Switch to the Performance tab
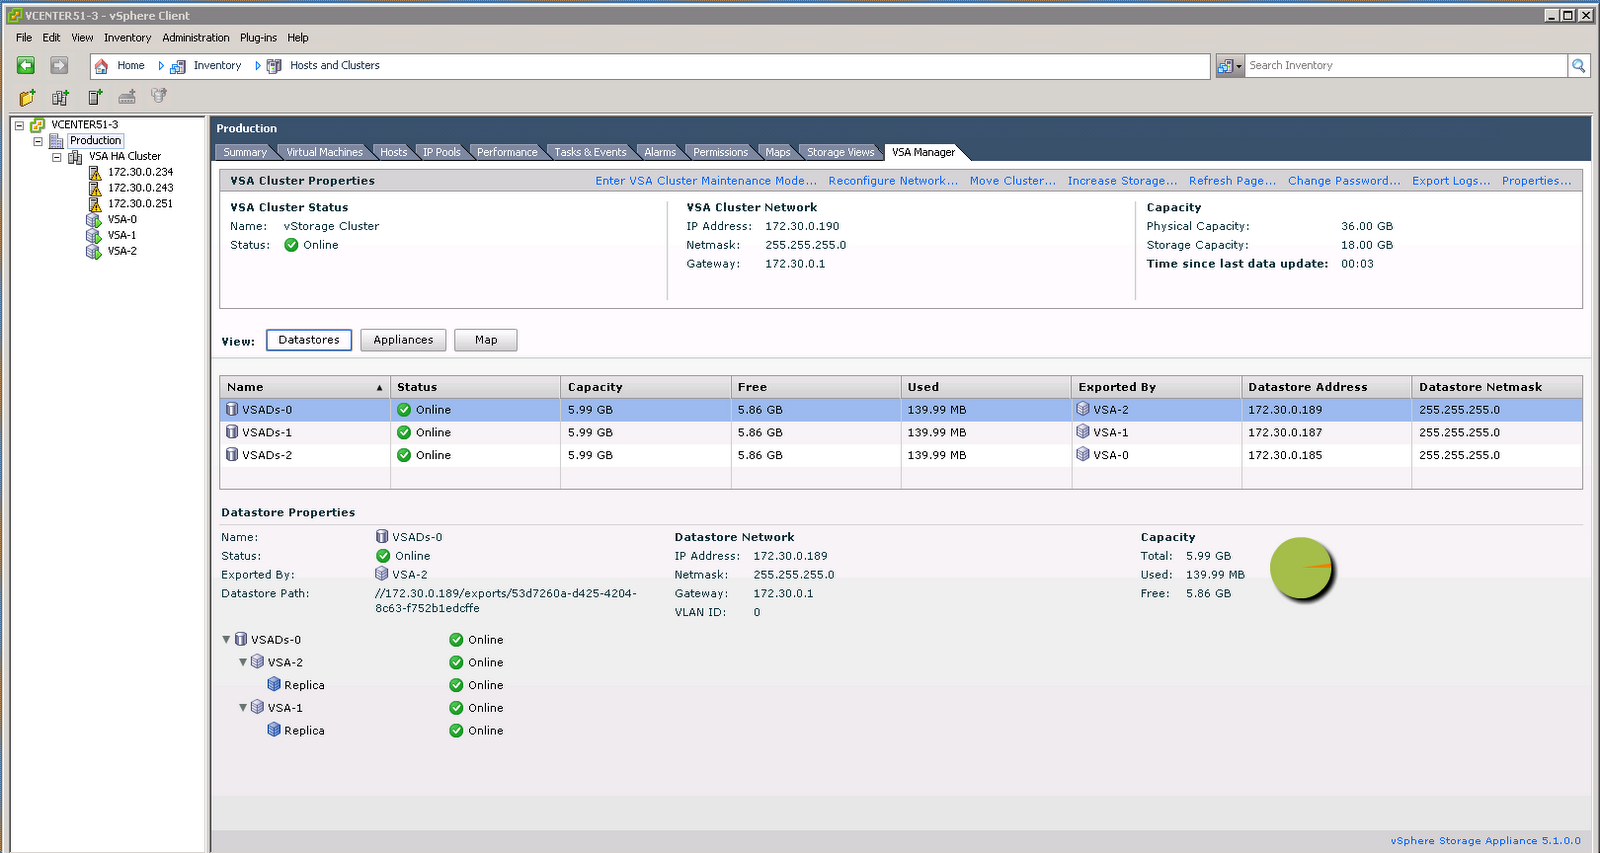 507,152
